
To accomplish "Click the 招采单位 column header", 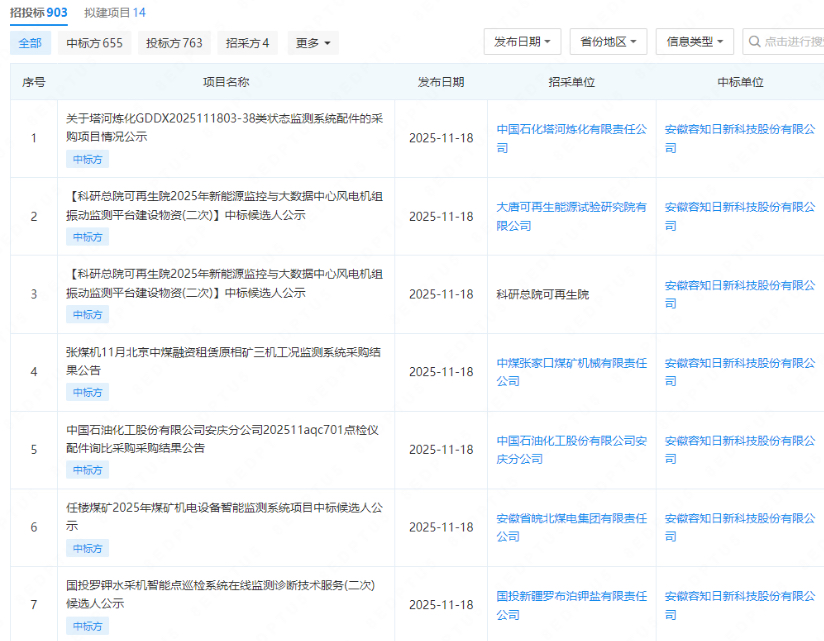I will tap(572, 82).
